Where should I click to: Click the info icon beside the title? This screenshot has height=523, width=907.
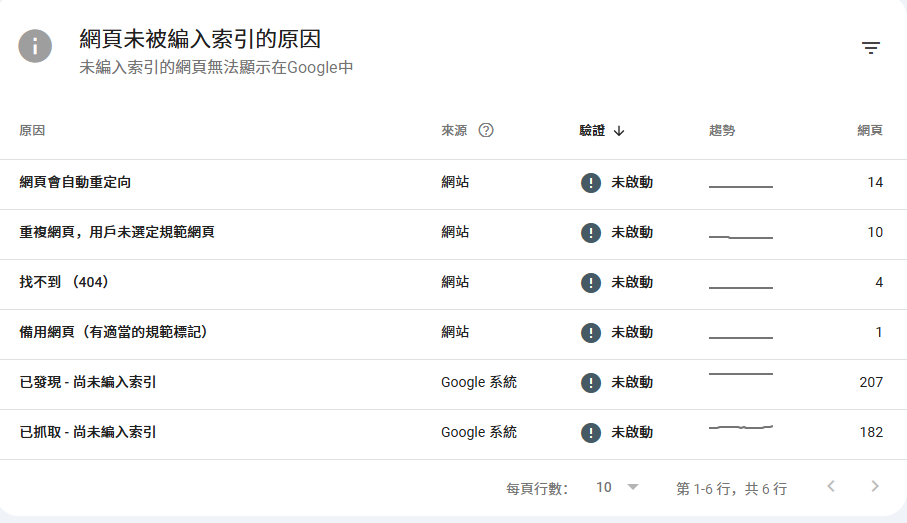(x=35, y=45)
